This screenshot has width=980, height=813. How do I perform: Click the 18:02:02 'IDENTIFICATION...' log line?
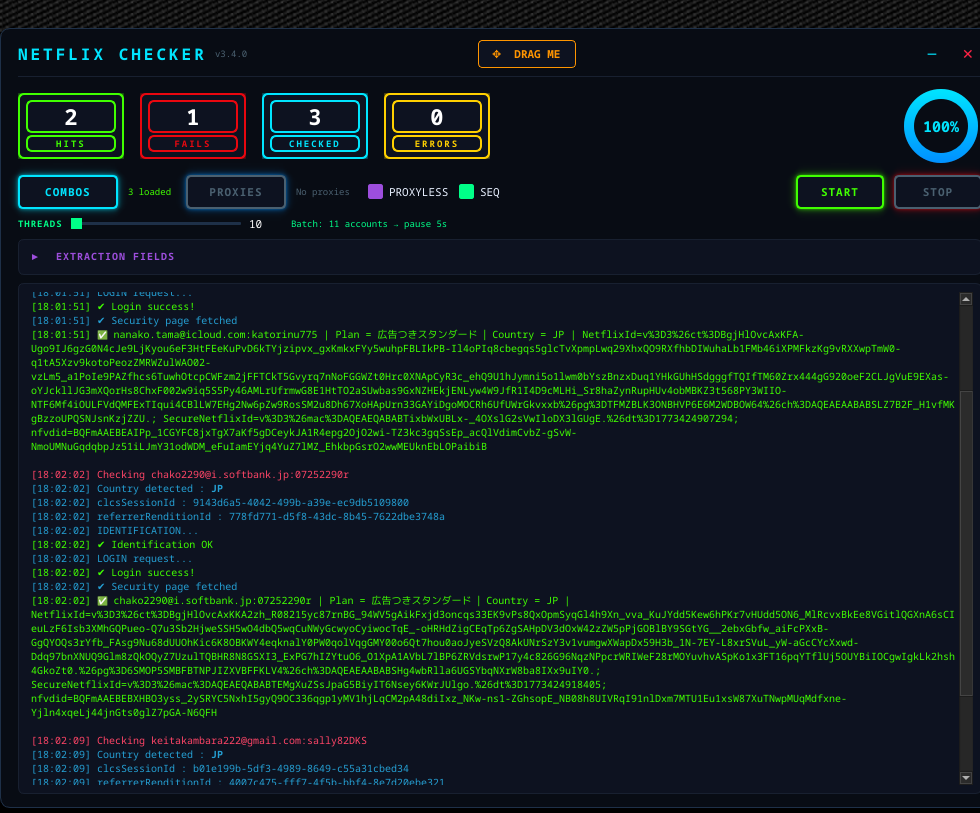[x=115, y=531]
